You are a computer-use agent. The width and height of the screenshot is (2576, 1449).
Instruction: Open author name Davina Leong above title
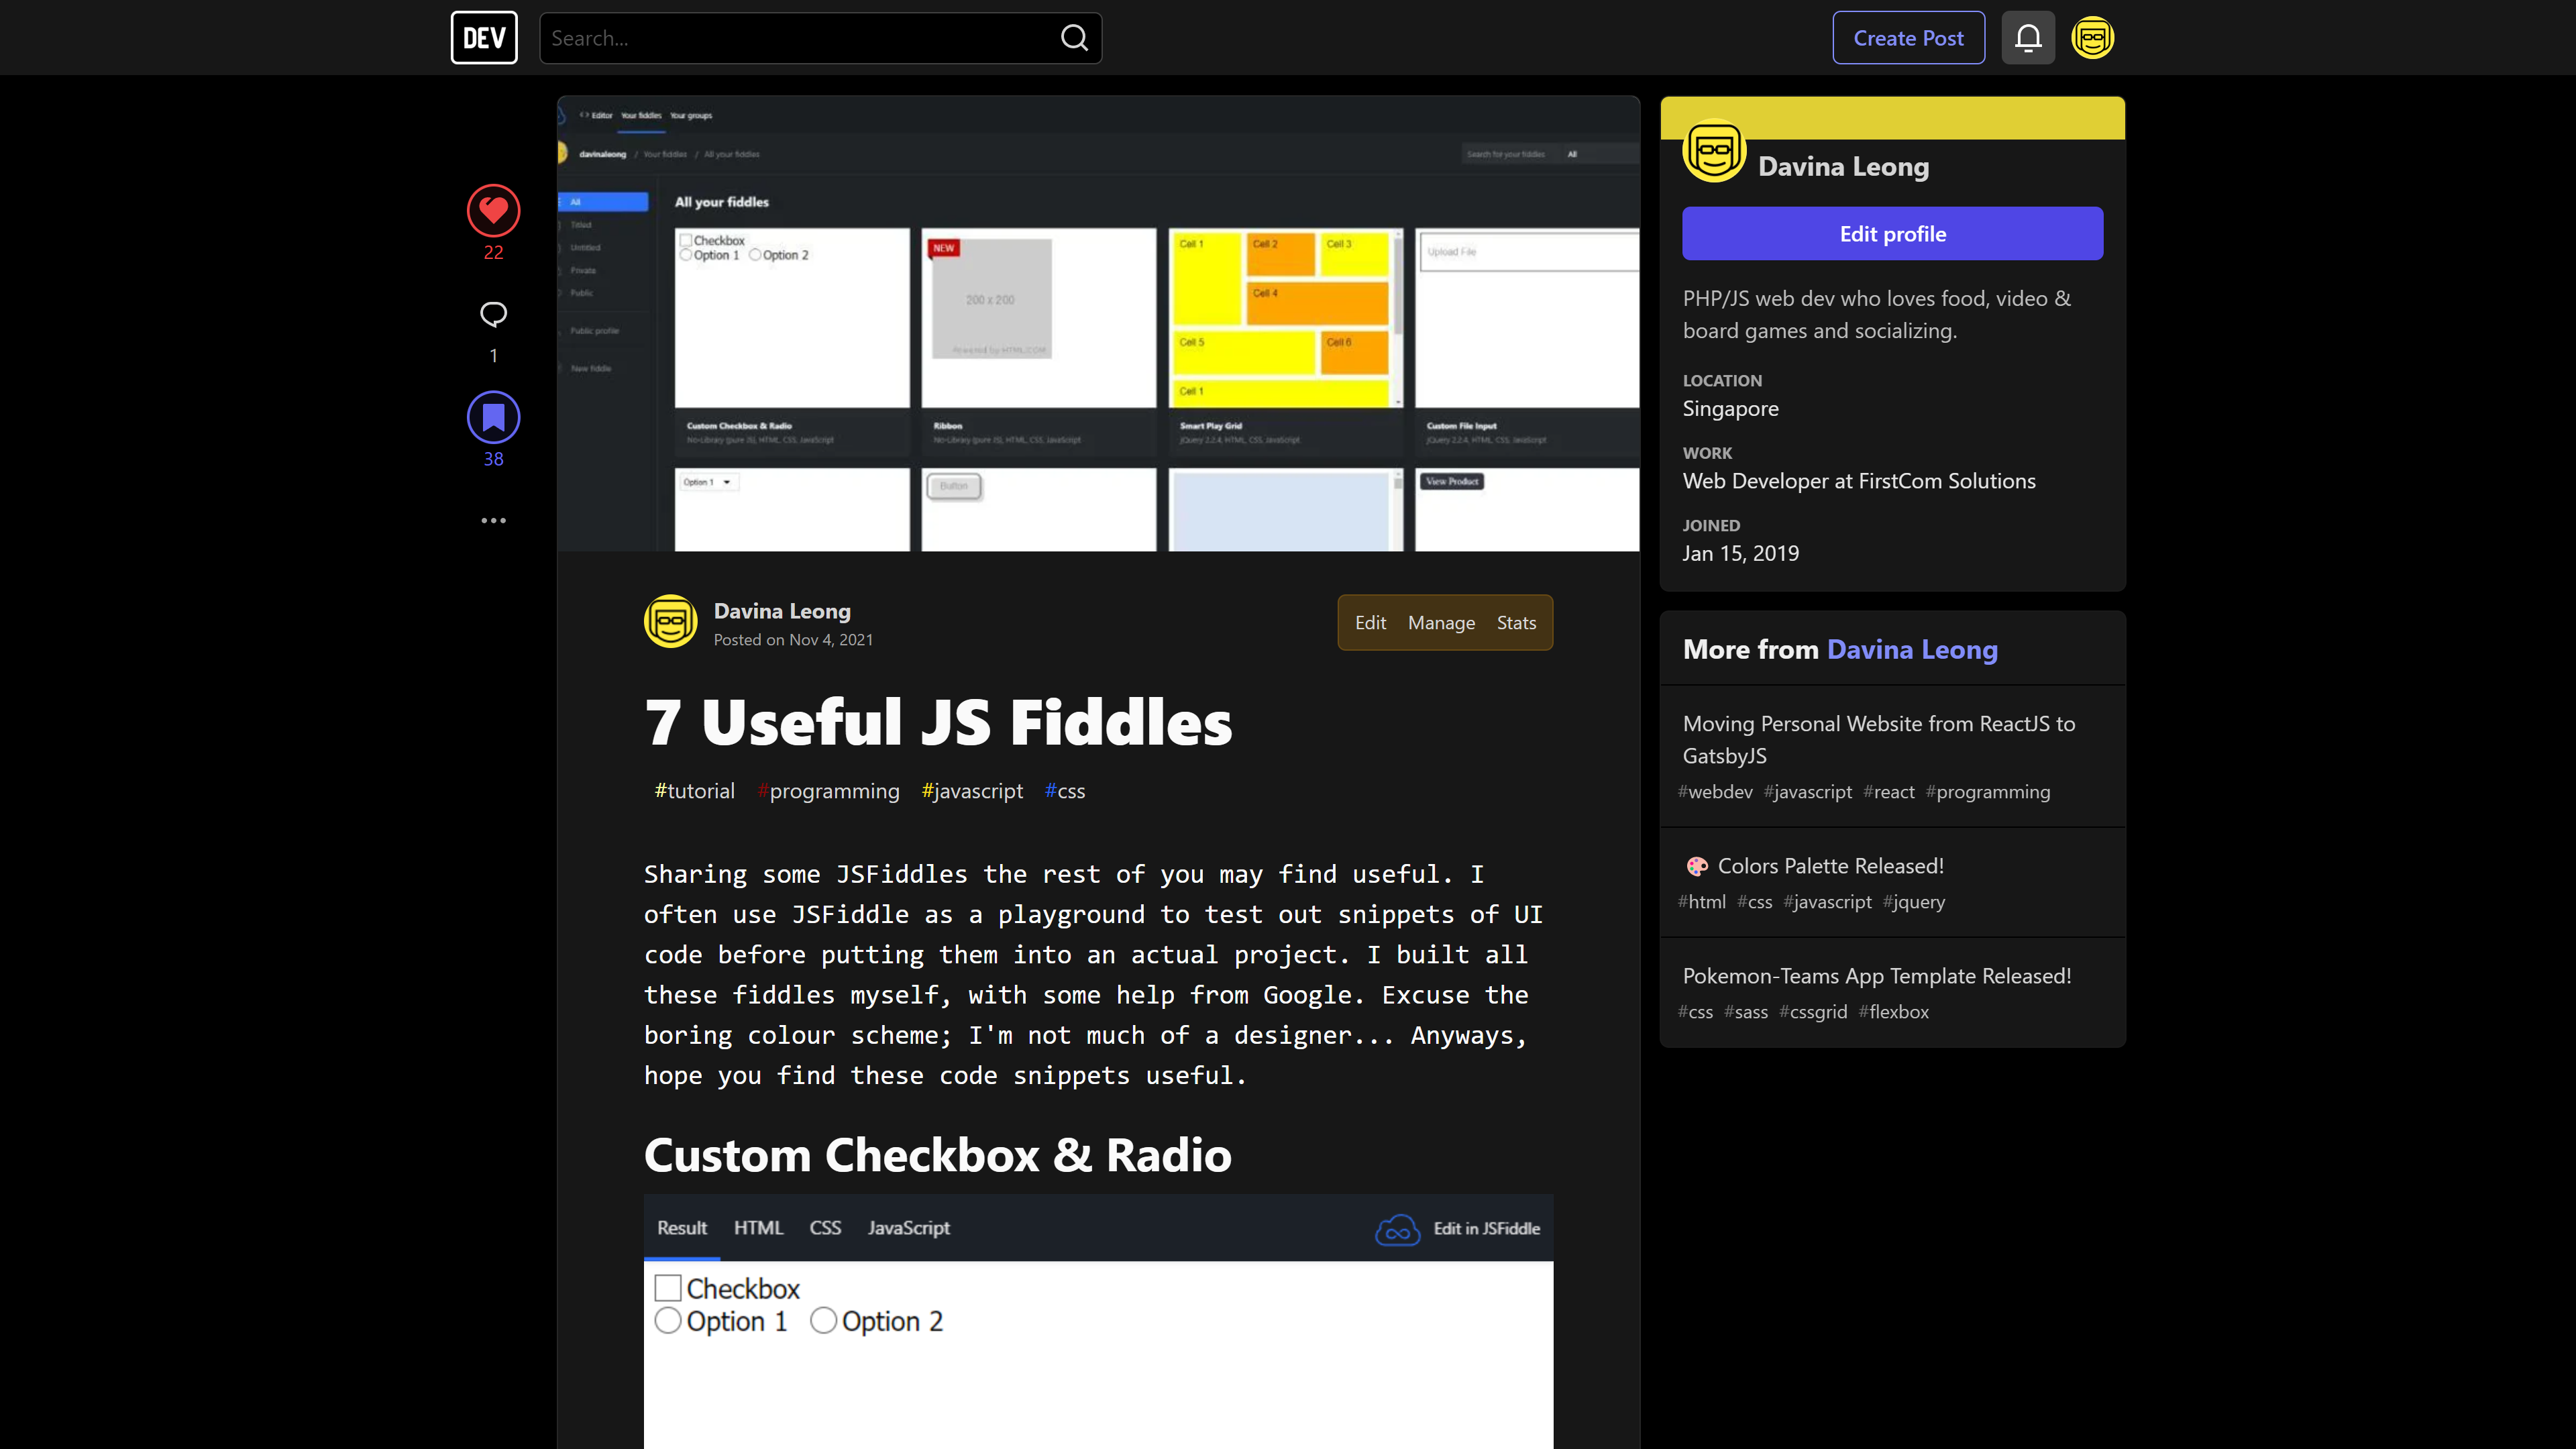click(x=782, y=611)
